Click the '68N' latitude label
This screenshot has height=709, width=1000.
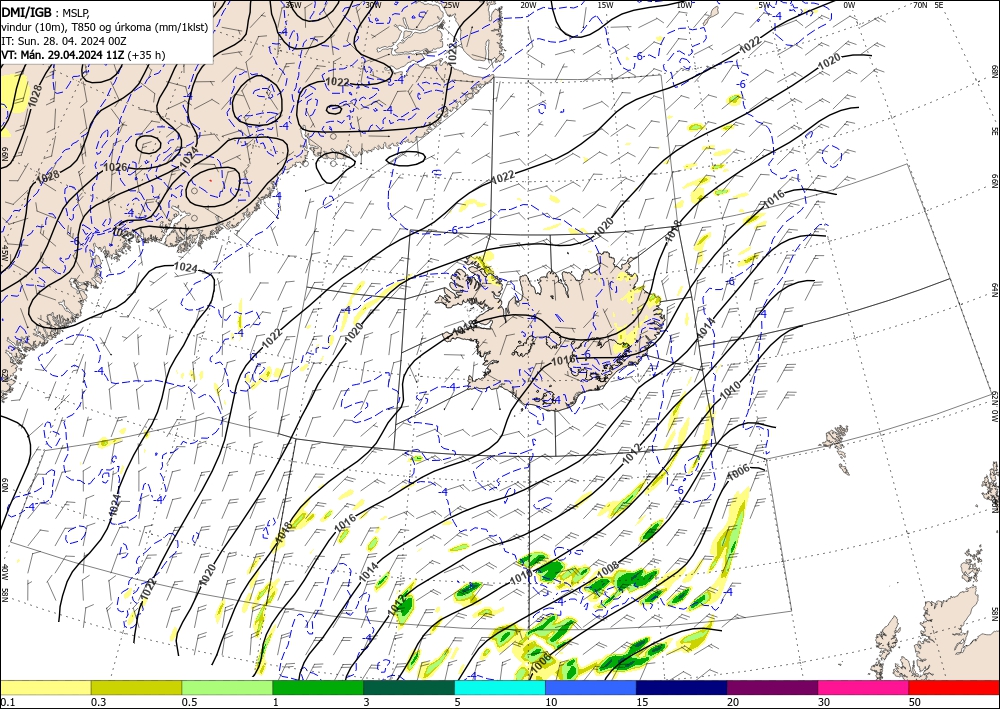point(994,71)
